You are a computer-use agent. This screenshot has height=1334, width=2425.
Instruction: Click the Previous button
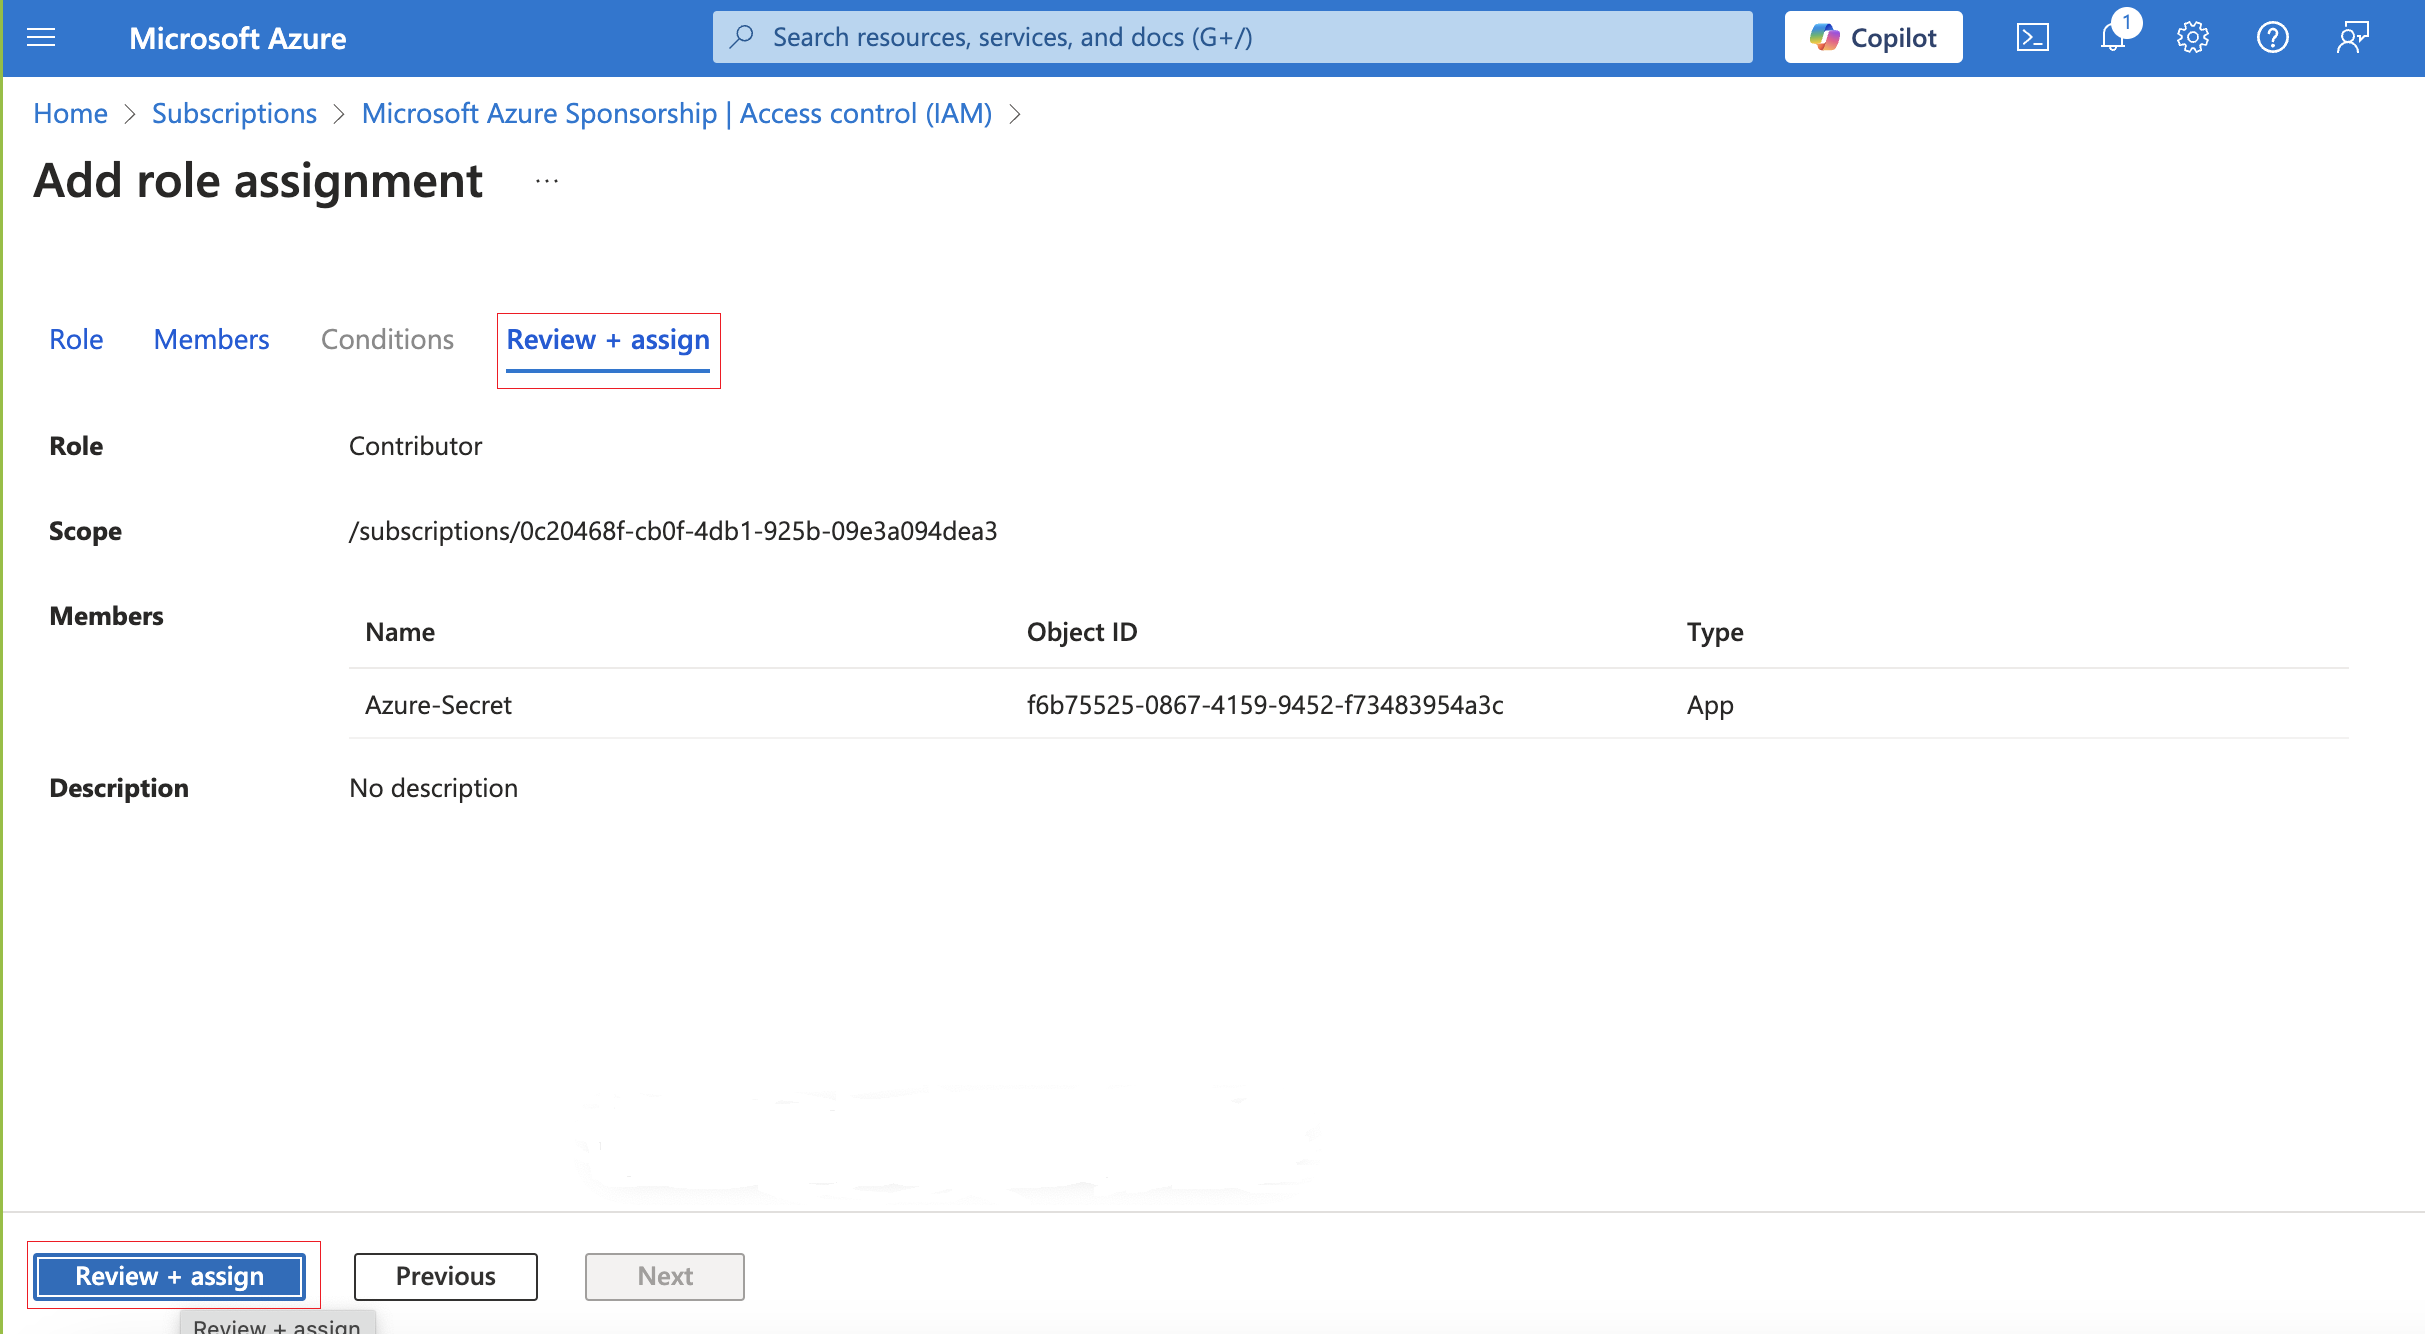coord(445,1277)
